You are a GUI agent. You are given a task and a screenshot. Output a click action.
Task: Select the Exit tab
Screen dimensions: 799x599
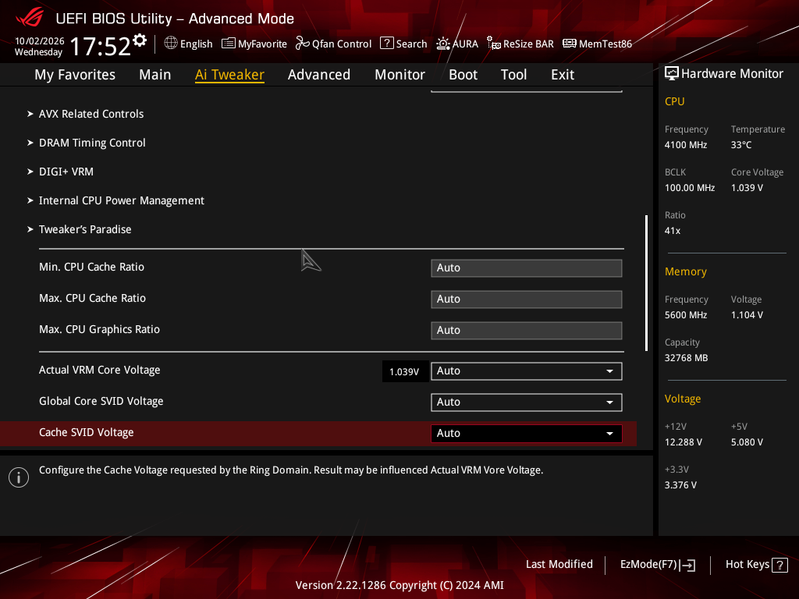[563, 75]
